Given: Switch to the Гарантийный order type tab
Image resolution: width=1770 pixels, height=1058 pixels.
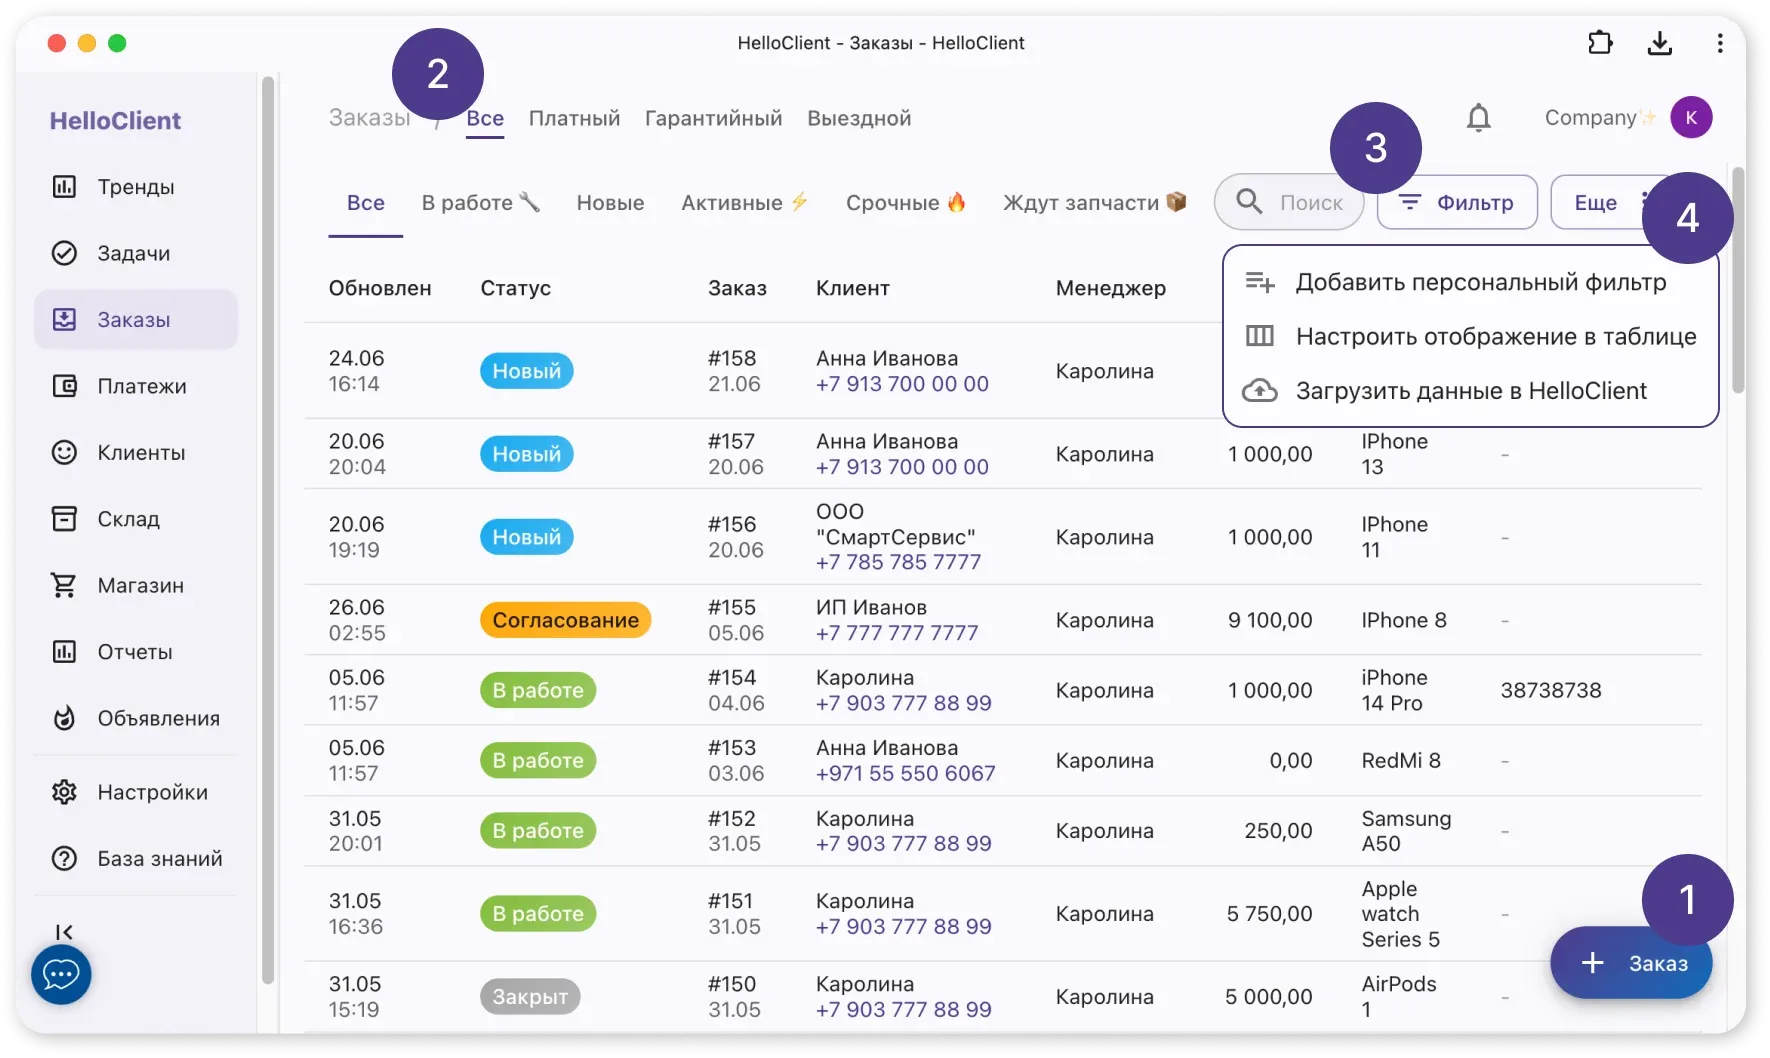Looking at the screenshot, I should point(713,118).
